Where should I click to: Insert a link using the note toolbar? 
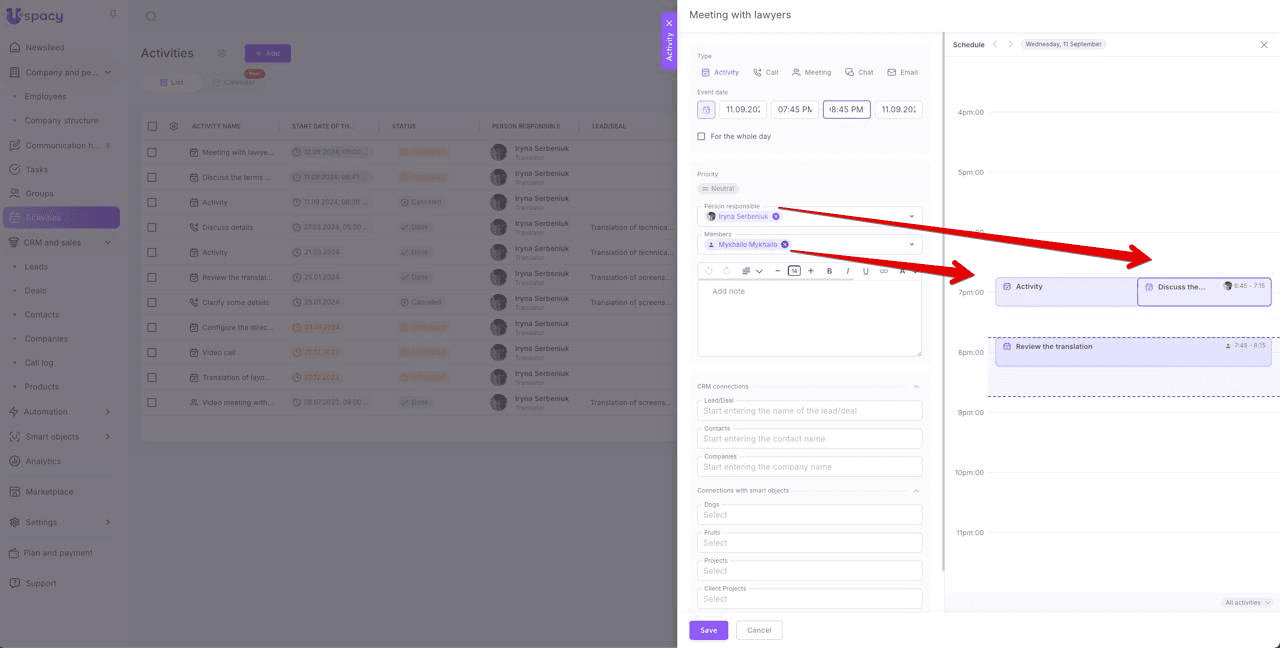pyautogui.click(x=883, y=271)
